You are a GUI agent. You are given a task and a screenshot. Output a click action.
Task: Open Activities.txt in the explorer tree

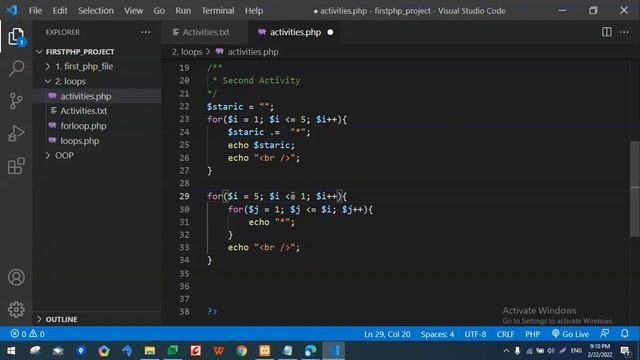pyautogui.click(x=84, y=111)
